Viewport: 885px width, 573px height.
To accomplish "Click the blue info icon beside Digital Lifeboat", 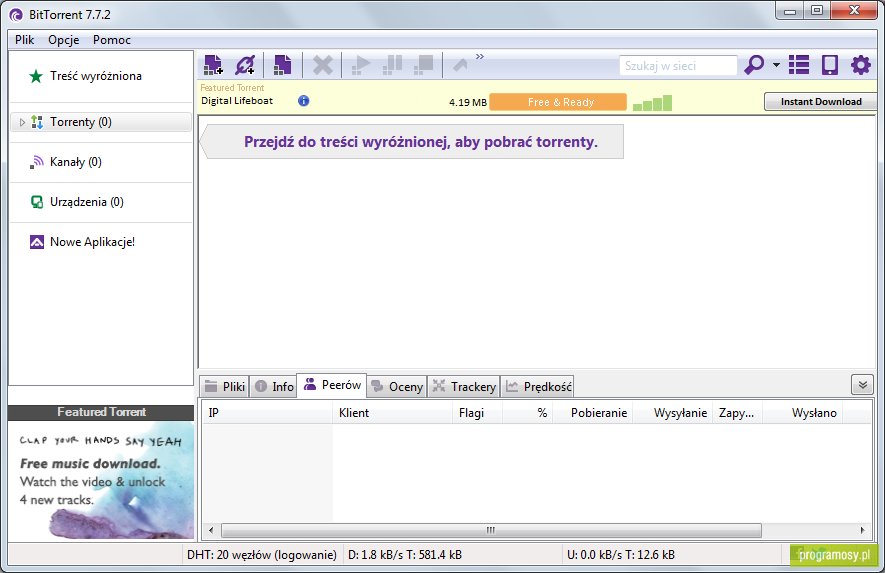I will (x=304, y=100).
